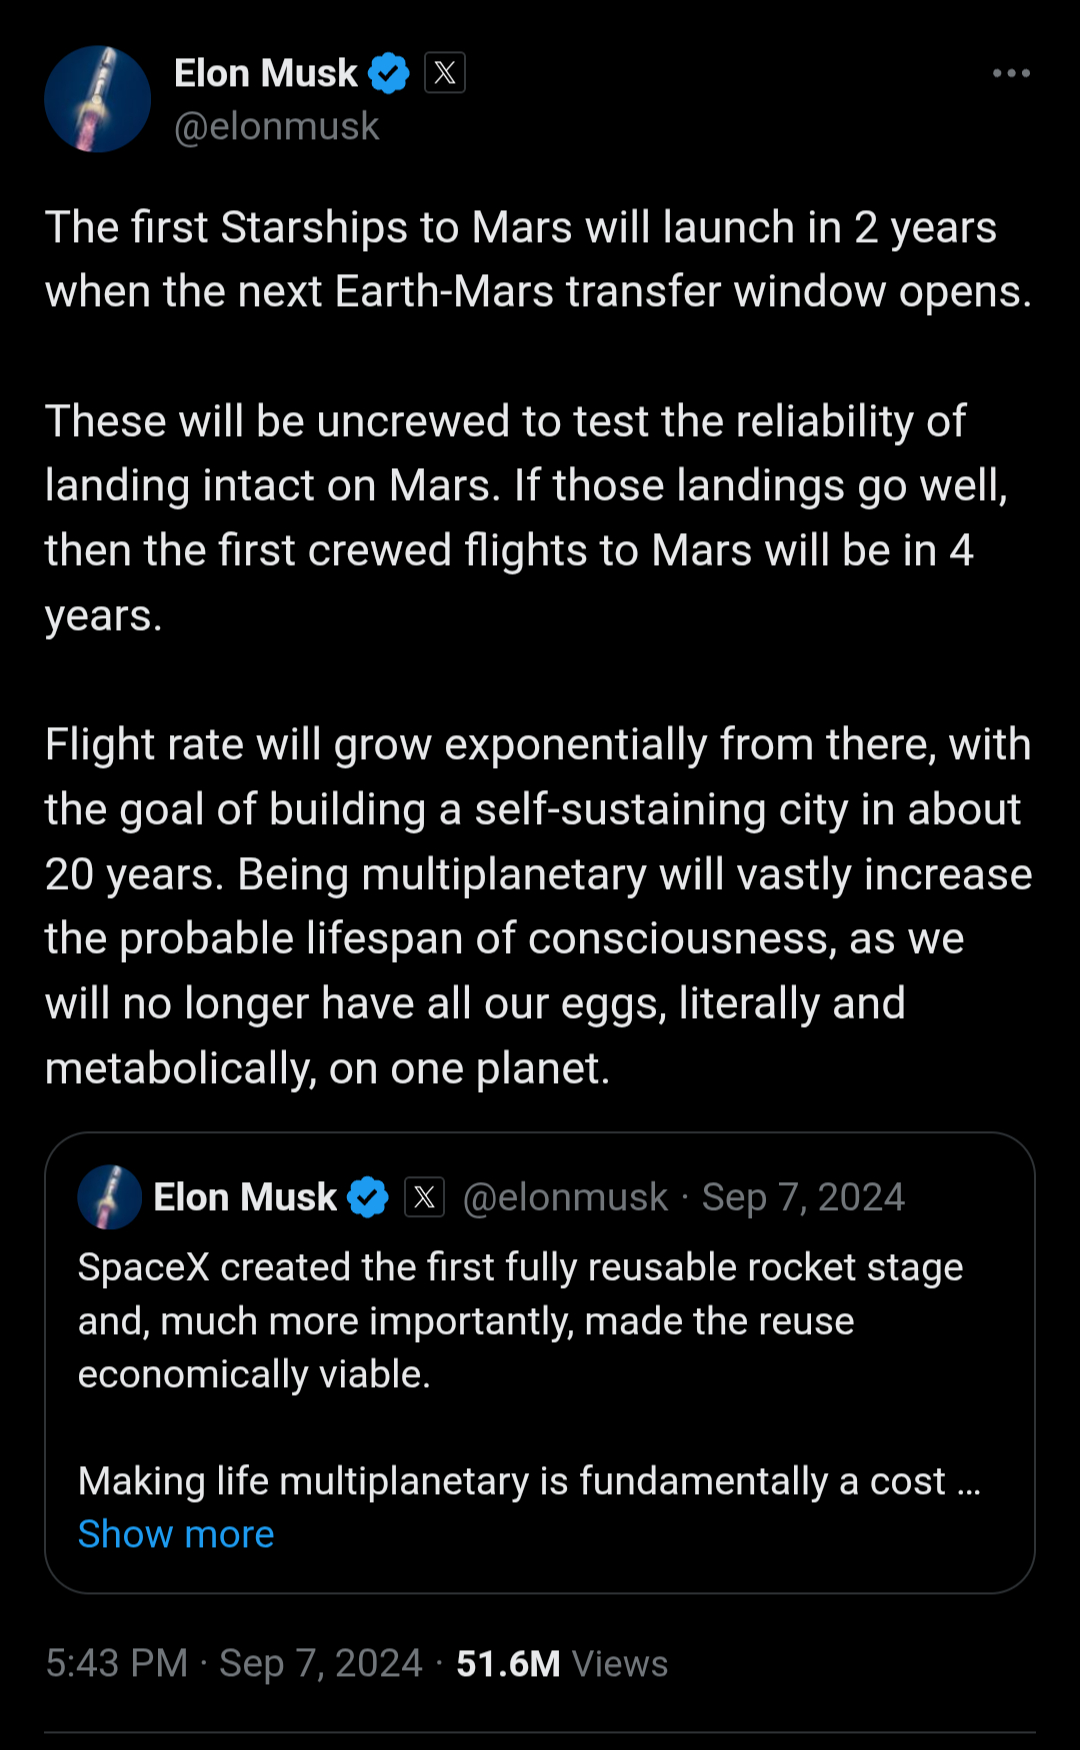The image size is (1080, 1750).
Task: Click the bold Elon Musk name at the top
Action: 265,73
